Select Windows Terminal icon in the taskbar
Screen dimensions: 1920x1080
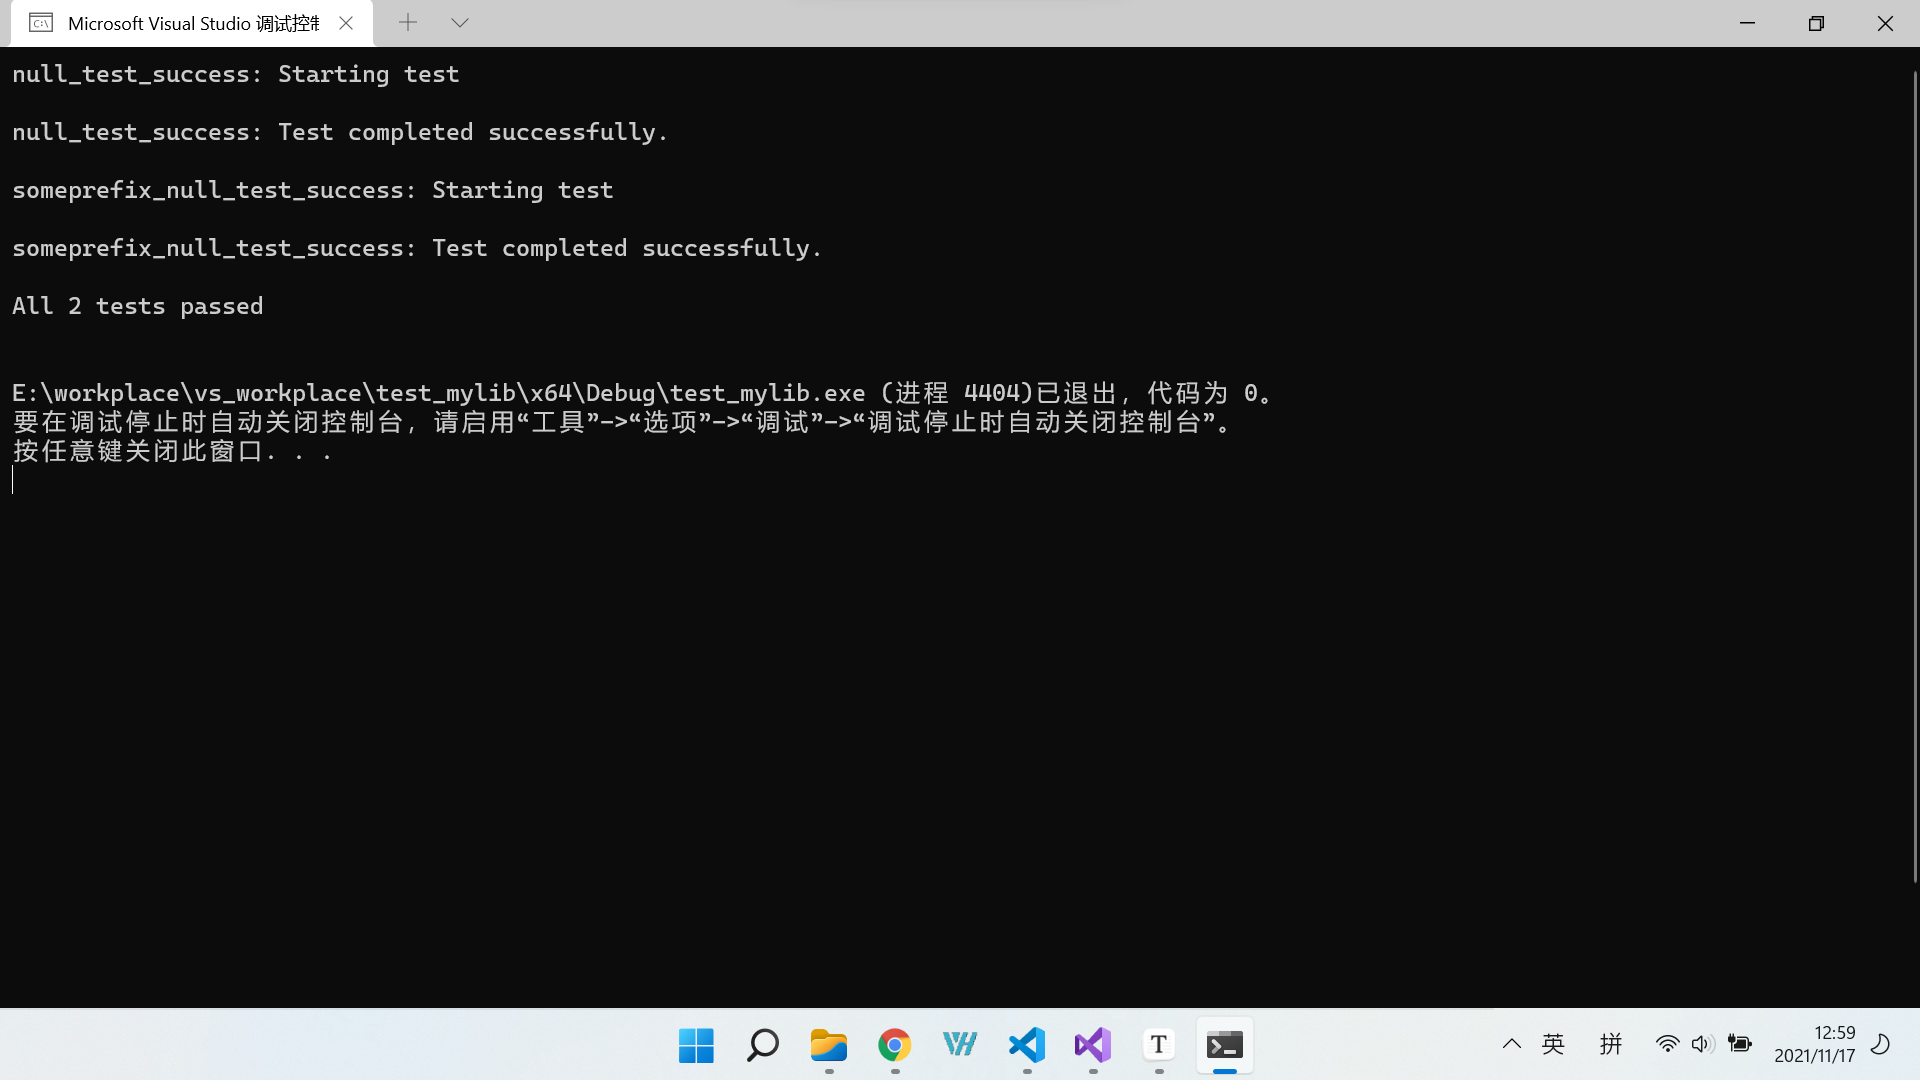click(1224, 1045)
